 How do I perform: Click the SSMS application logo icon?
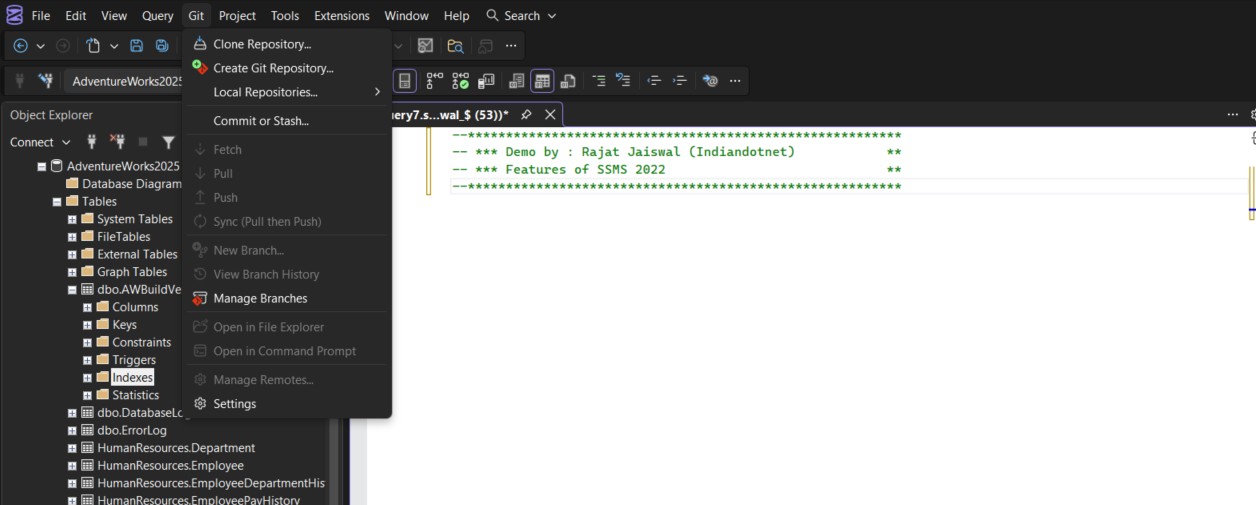pos(14,15)
